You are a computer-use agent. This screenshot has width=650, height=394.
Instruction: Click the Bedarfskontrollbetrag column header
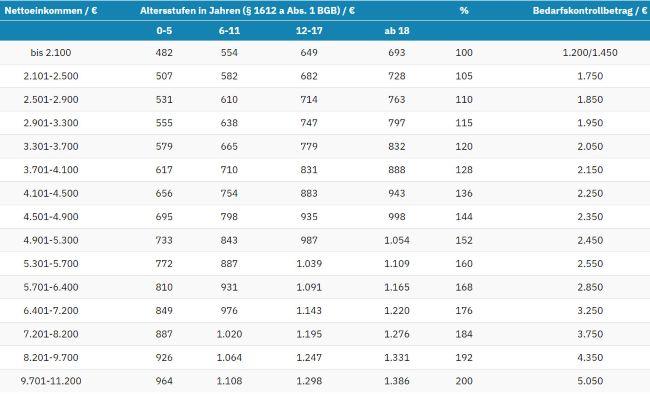pos(589,11)
